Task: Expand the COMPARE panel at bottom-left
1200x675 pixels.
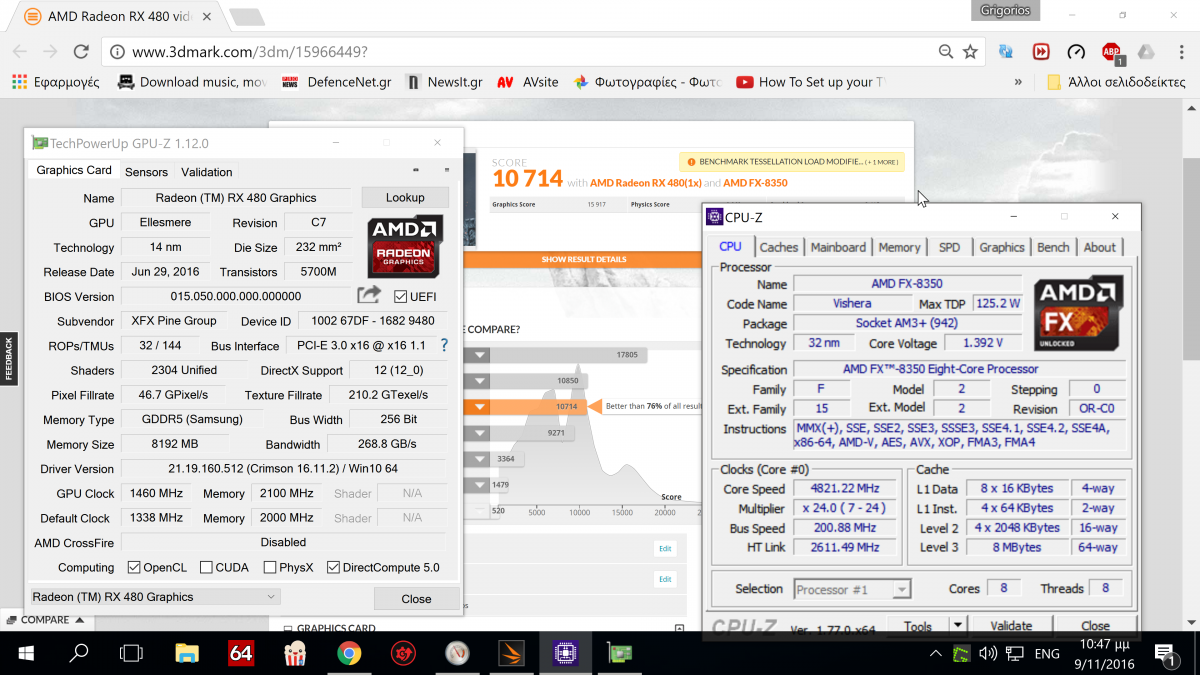Action: (x=45, y=620)
